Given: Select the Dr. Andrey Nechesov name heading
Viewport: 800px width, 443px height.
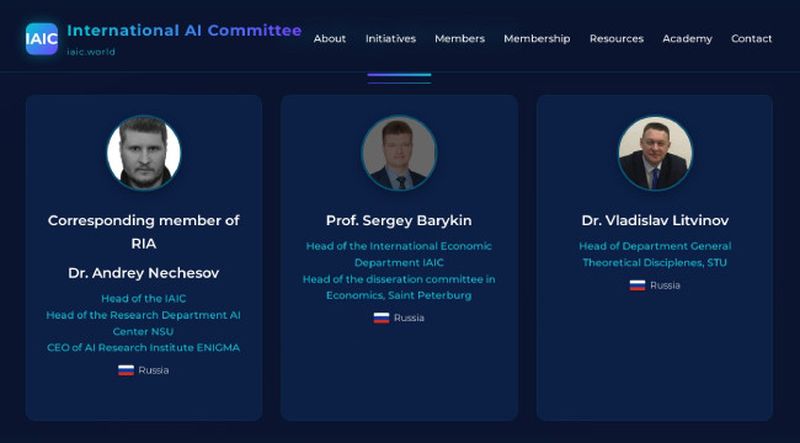Looking at the screenshot, I should tap(143, 272).
